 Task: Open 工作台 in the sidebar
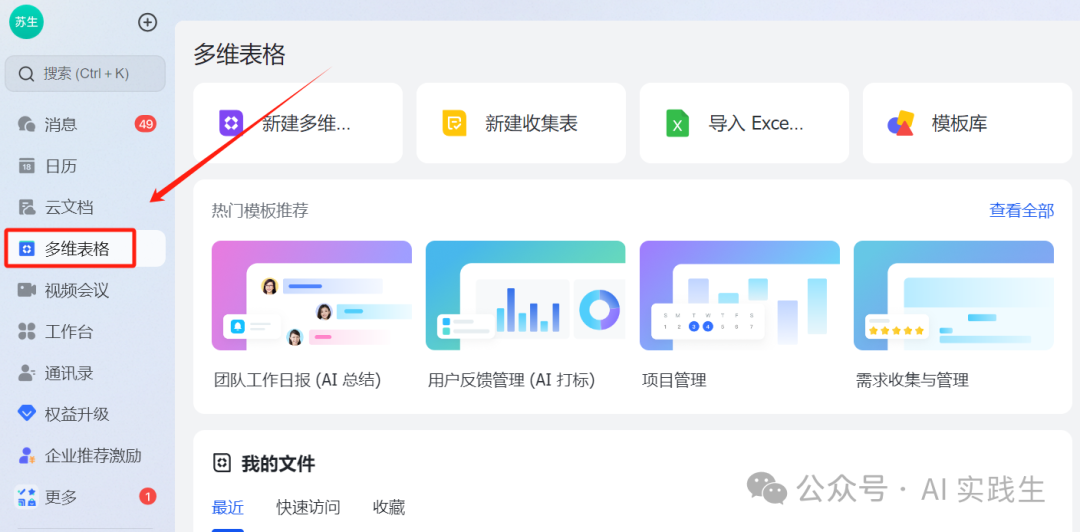coord(85,331)
